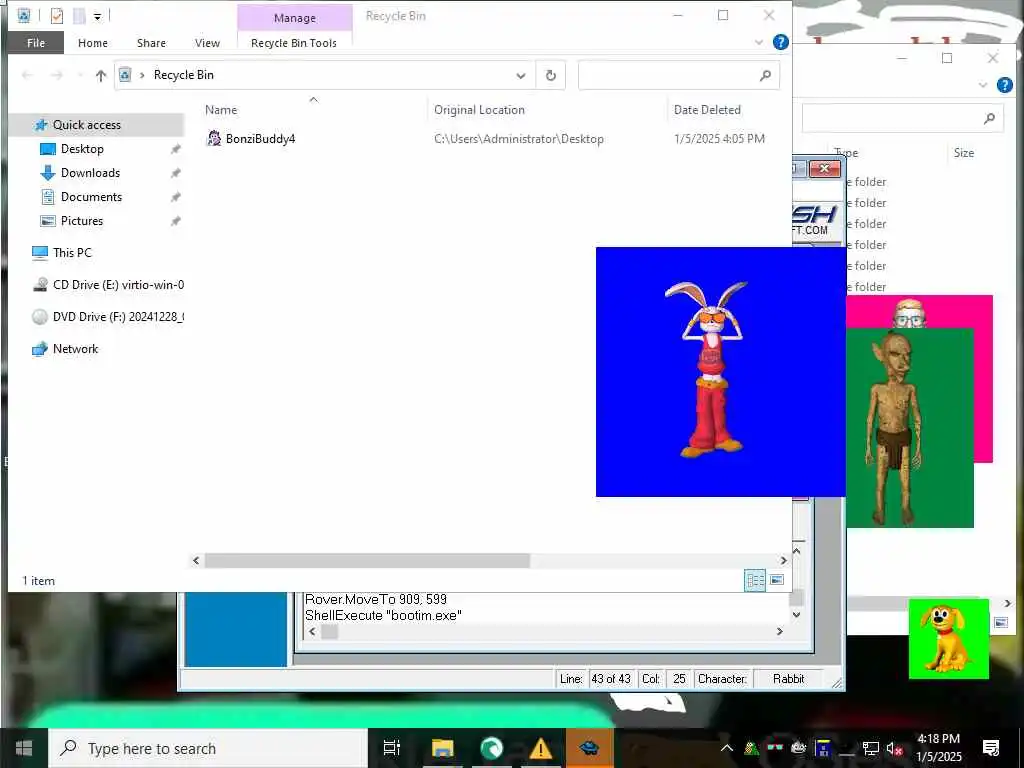Screen dimensions: 1024x768
Task: Click the yellow warning taskbar icon
Action: tap(541, 748)
